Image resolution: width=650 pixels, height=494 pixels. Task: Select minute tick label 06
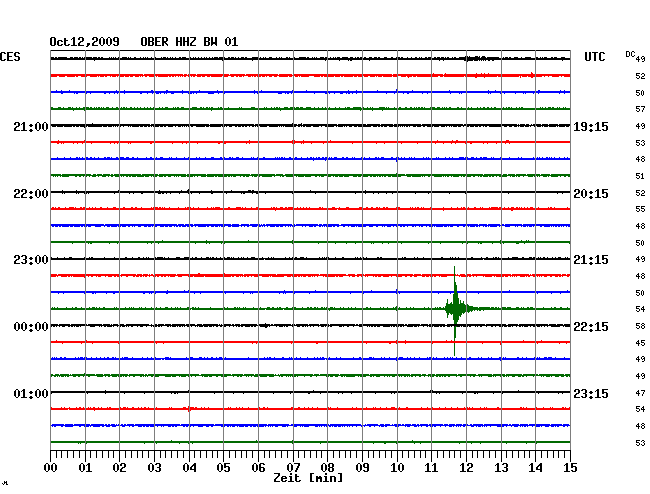[x=258, y=468]
